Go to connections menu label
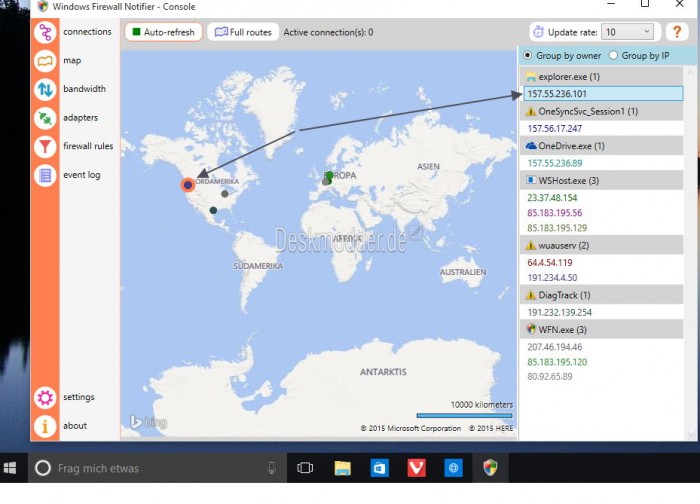The image size is (700, 504). [87, 32]
